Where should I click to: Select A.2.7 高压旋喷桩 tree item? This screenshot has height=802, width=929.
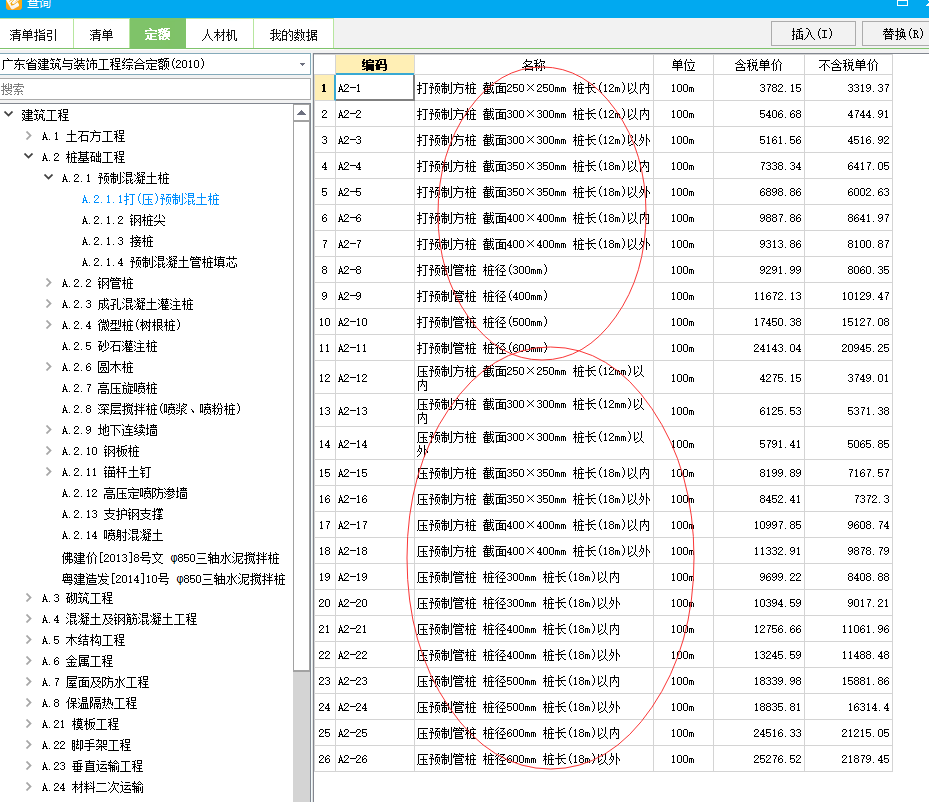pyautogui.click(x=110, y=389)
